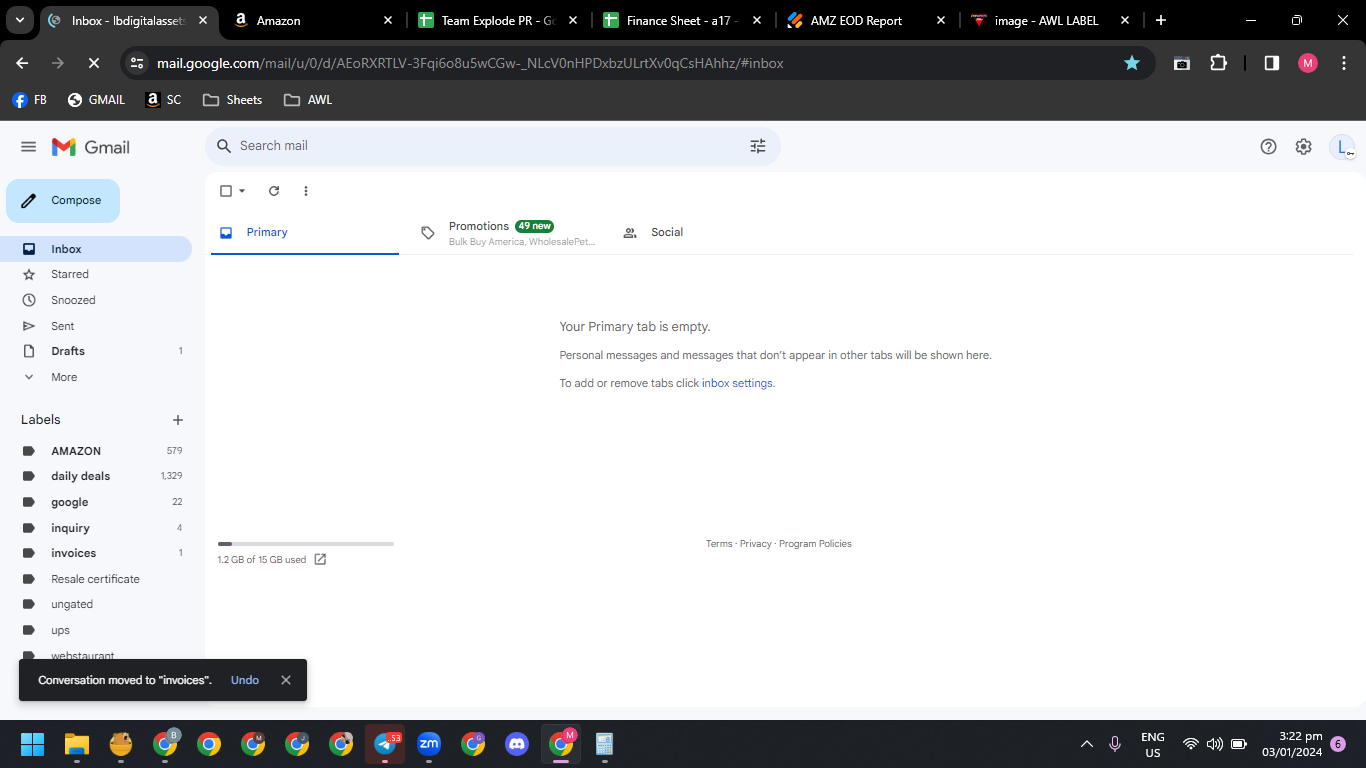View site information icon in address bar
This screenshot has width=1366, height=768.
click(x=138, y=63)
